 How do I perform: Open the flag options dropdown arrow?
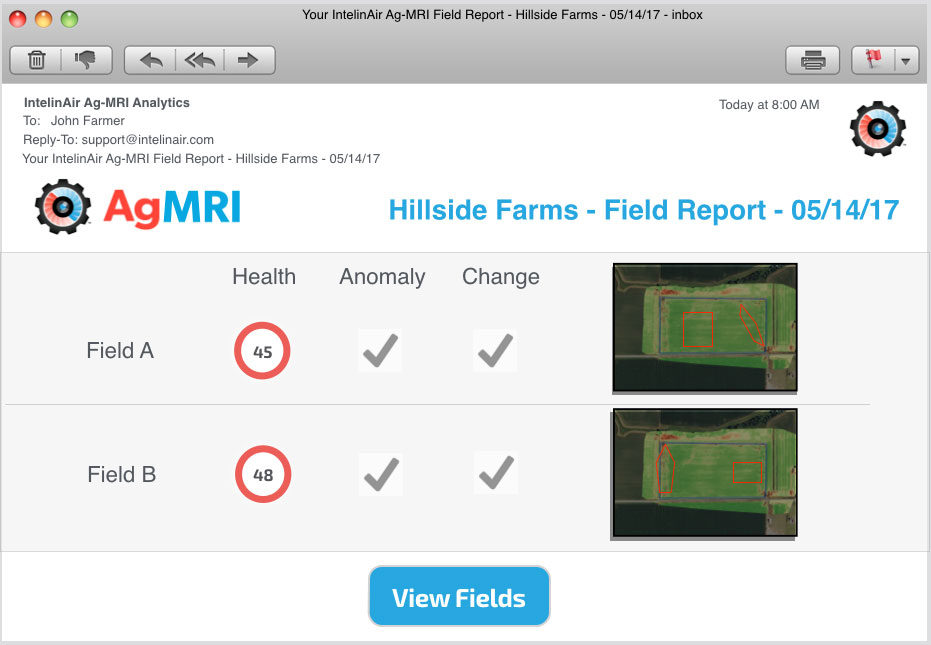906,61
